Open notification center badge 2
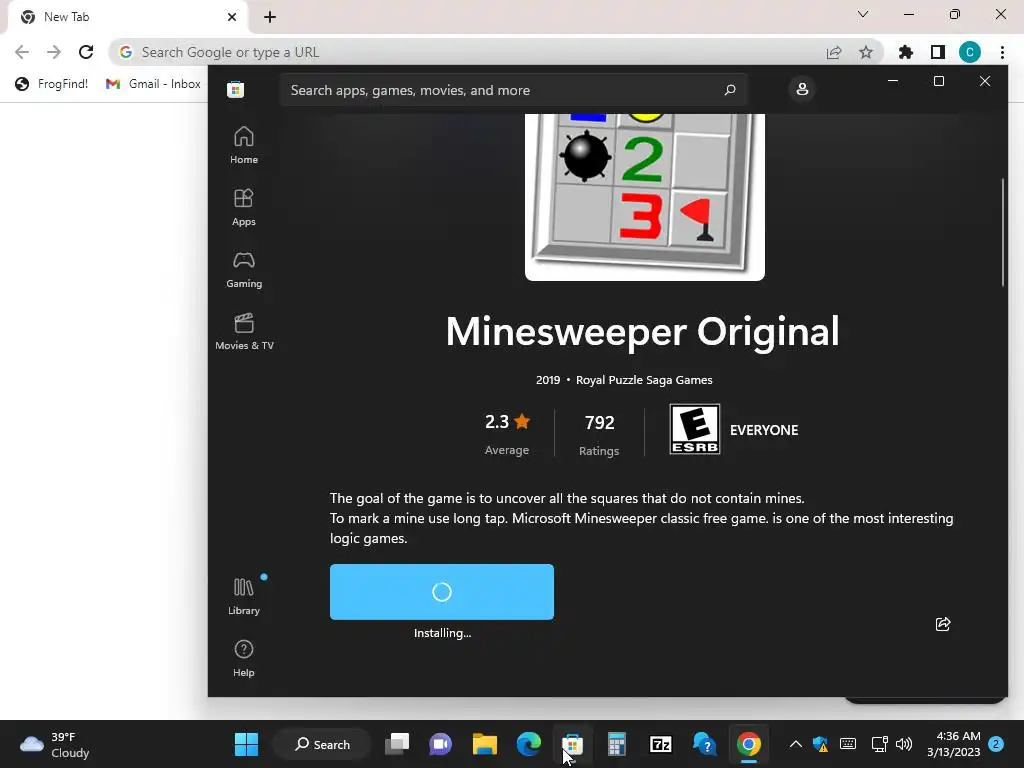Viewport: 1024px width, 768px height. click(996, 744)
